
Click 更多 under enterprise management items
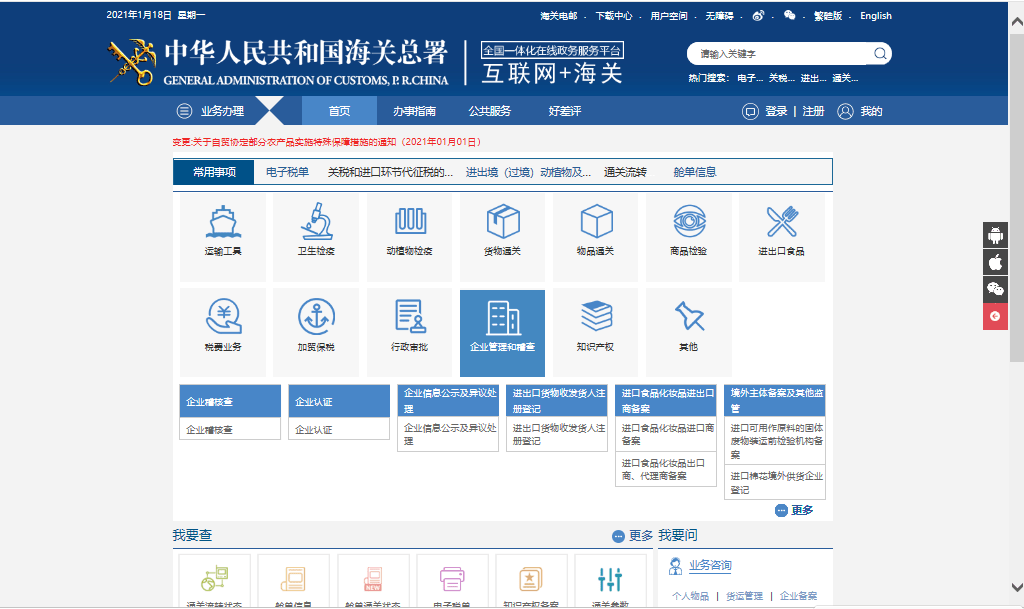pos(795,510)
